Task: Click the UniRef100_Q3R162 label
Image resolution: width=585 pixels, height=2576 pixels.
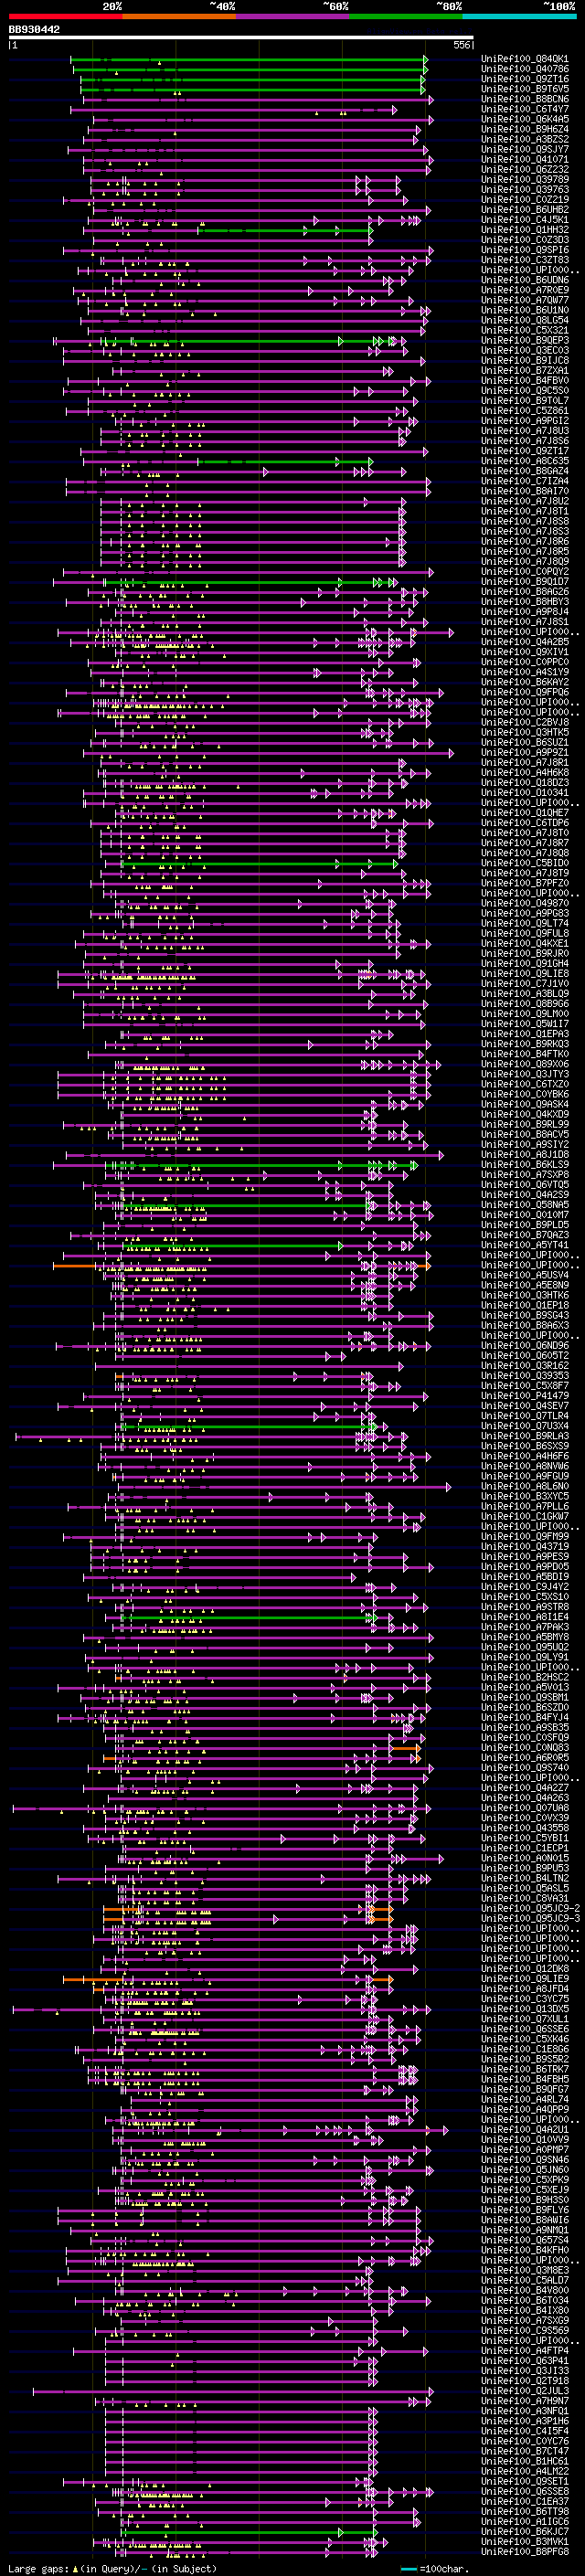Action: pos(525,1365)
